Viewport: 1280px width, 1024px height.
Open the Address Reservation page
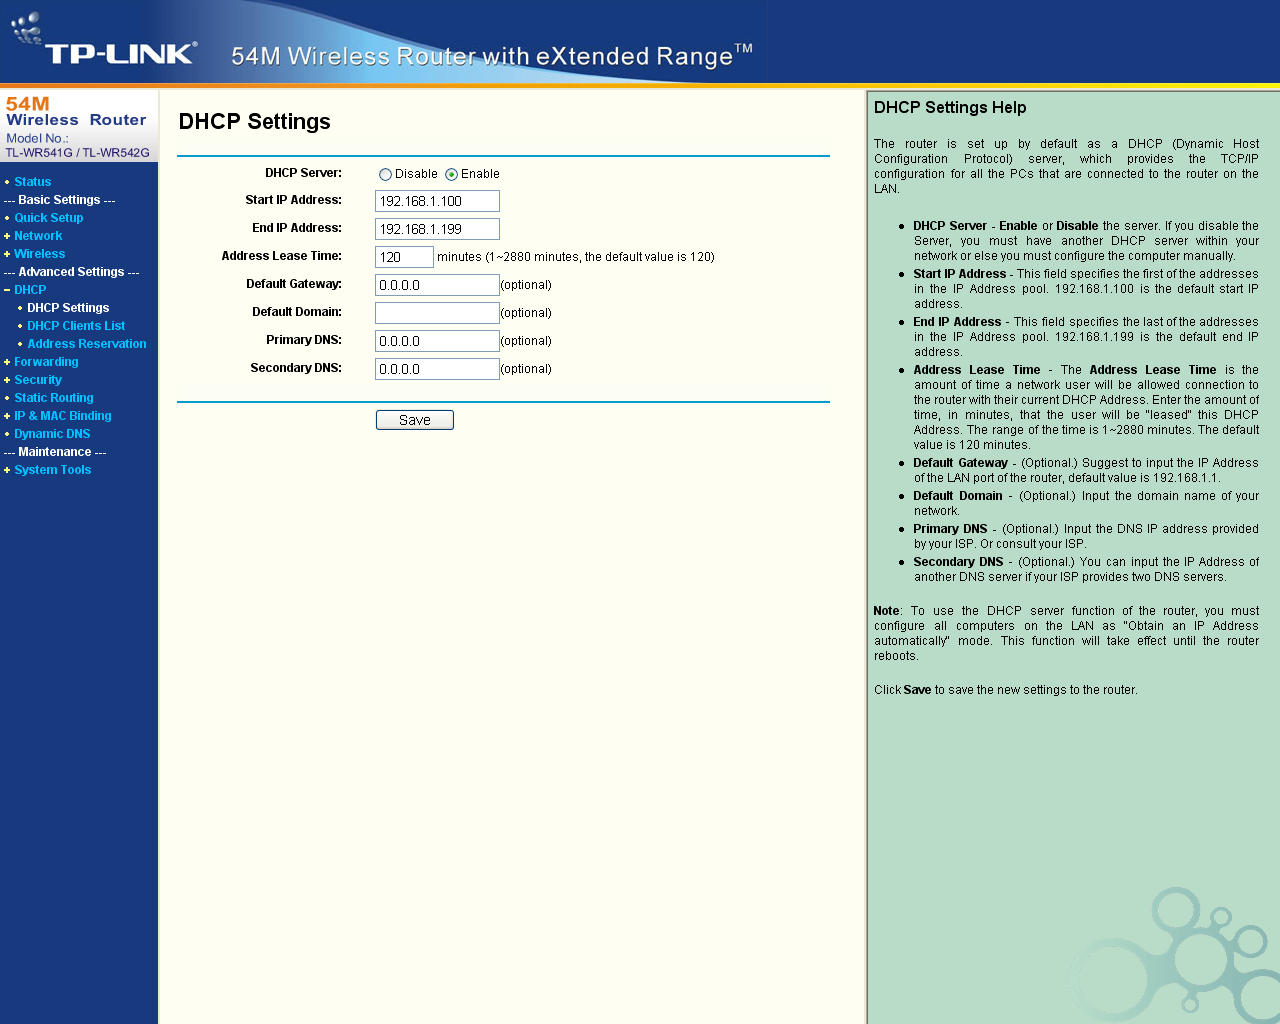(87, 344)
